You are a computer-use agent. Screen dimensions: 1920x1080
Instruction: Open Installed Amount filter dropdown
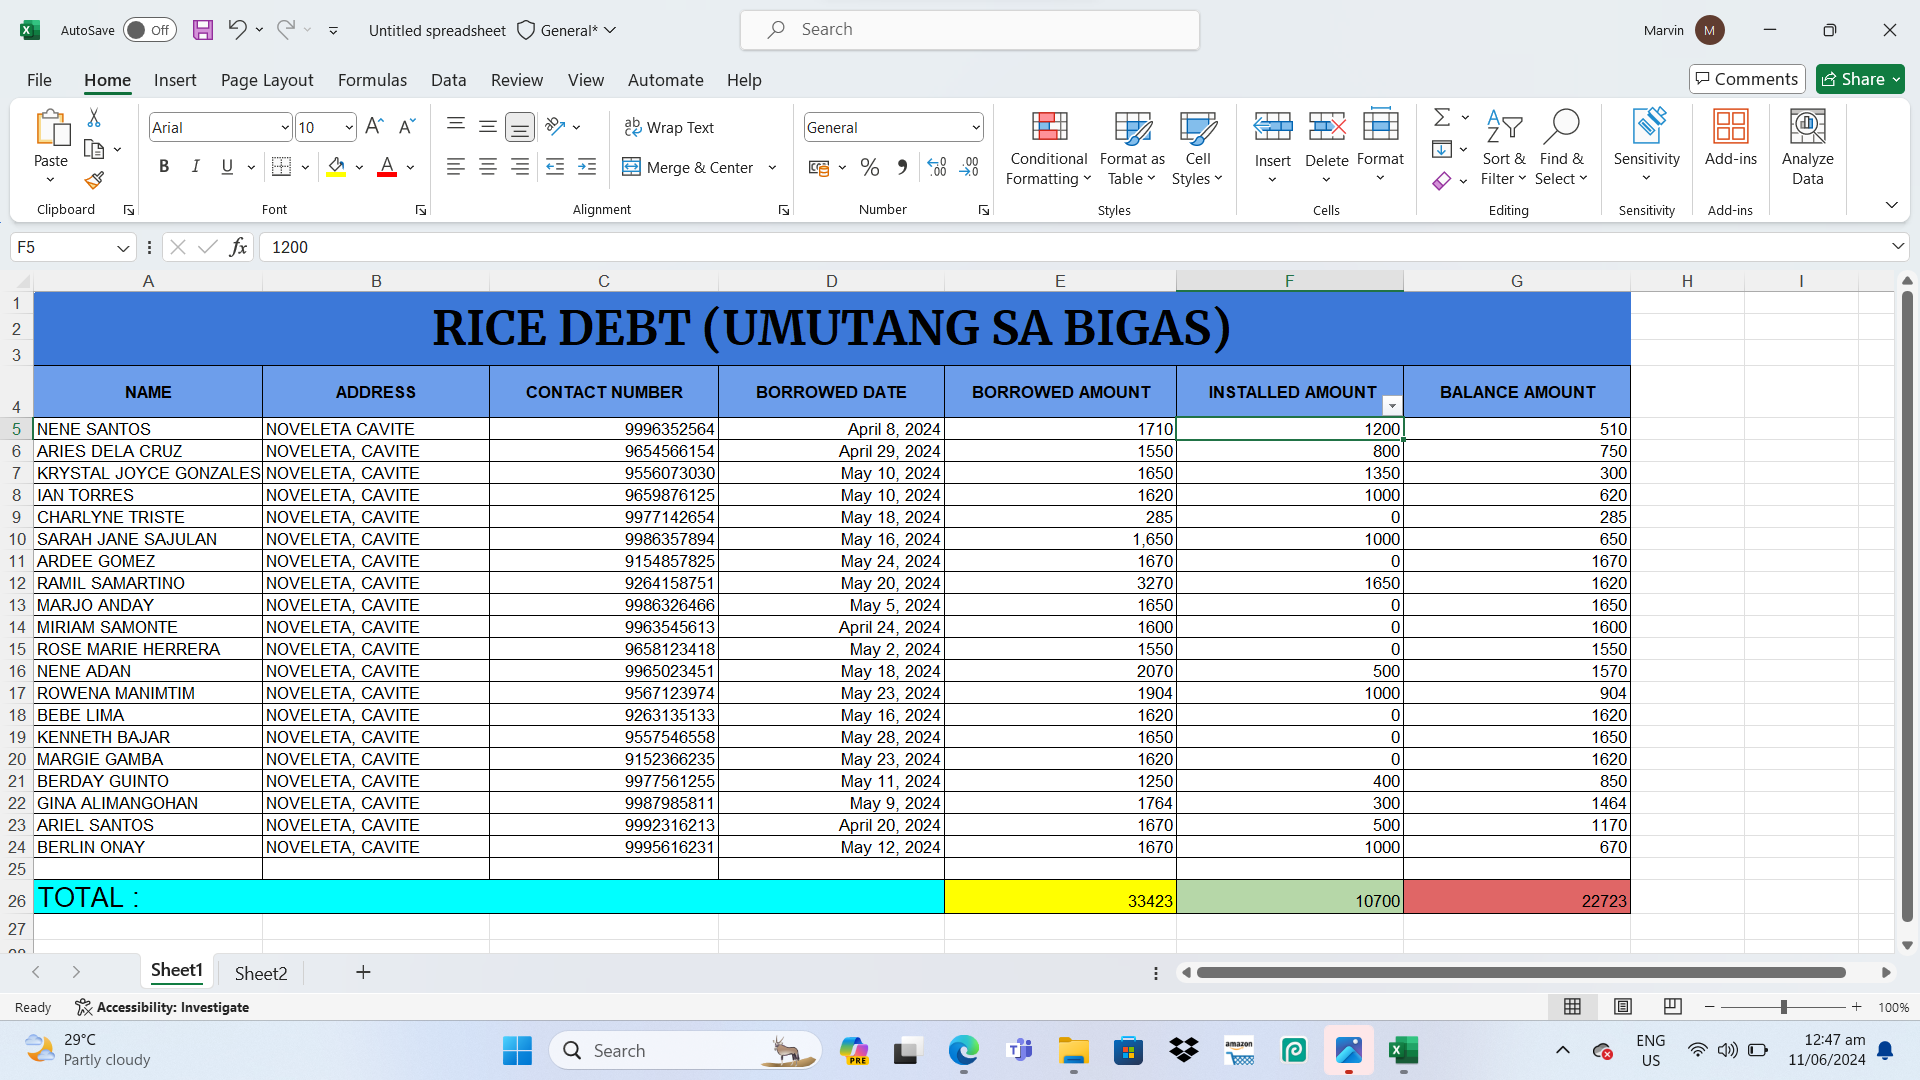[1391, 405]
